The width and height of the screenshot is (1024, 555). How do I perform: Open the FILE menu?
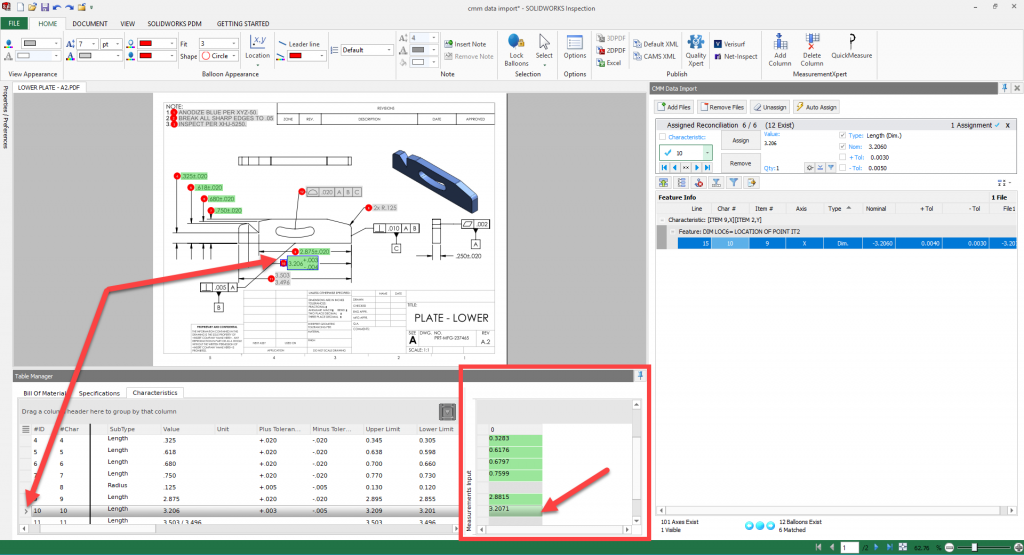[x=14, y=24]
